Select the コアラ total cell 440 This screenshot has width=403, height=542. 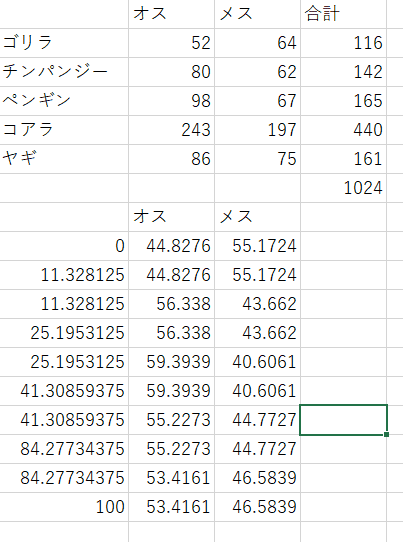(344, 130)
